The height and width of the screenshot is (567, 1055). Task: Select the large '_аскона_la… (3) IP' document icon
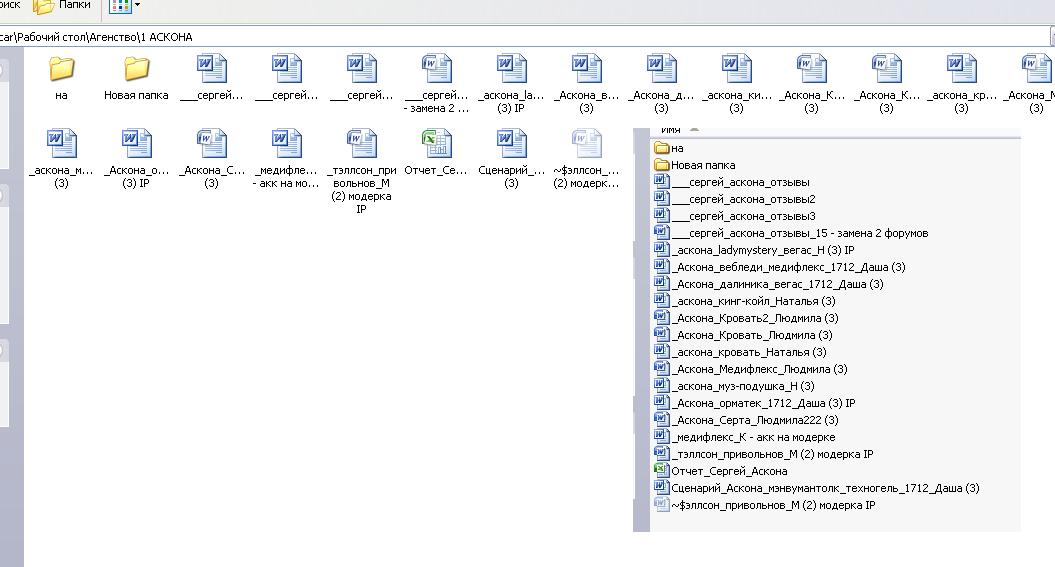[511, 69]
